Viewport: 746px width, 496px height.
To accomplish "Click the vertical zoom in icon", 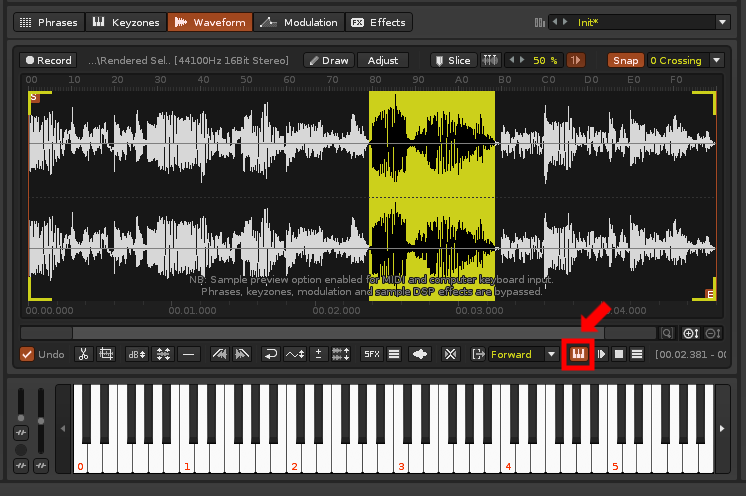I will pos(691,333).
